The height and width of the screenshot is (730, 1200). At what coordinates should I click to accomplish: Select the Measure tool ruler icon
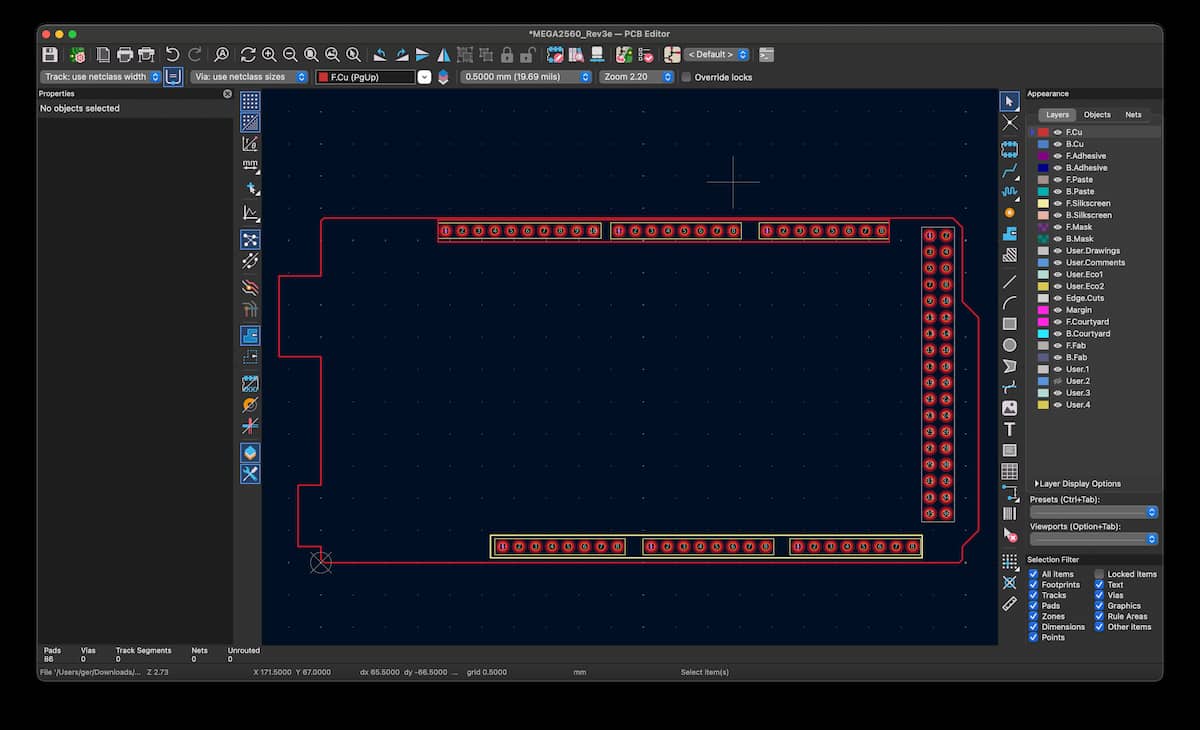coord(1010,603)
